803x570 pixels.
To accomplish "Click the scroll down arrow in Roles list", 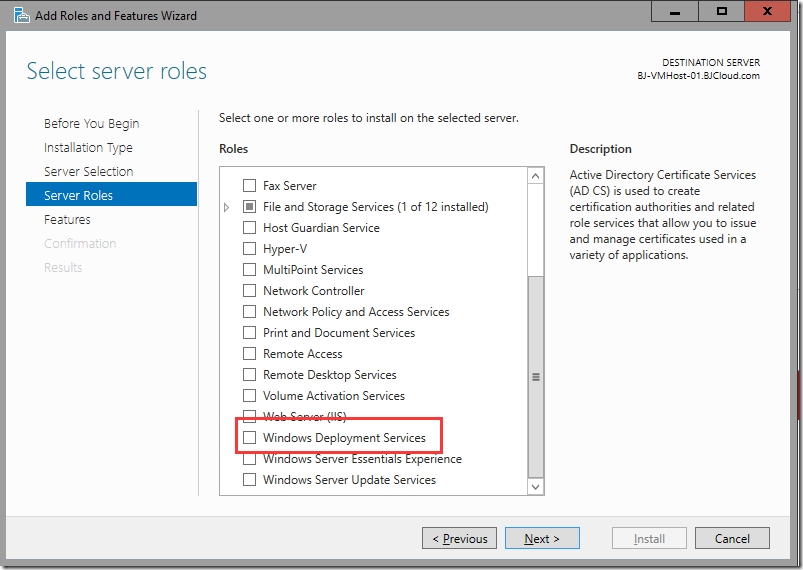I will 536,487.
